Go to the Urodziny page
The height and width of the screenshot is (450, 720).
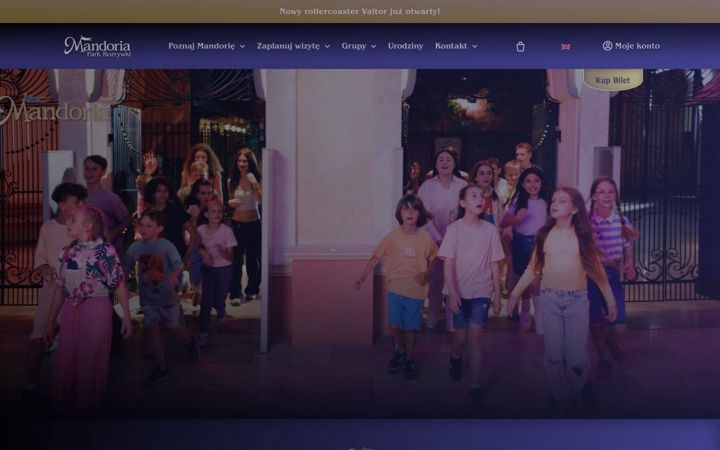tap(405, 46)
